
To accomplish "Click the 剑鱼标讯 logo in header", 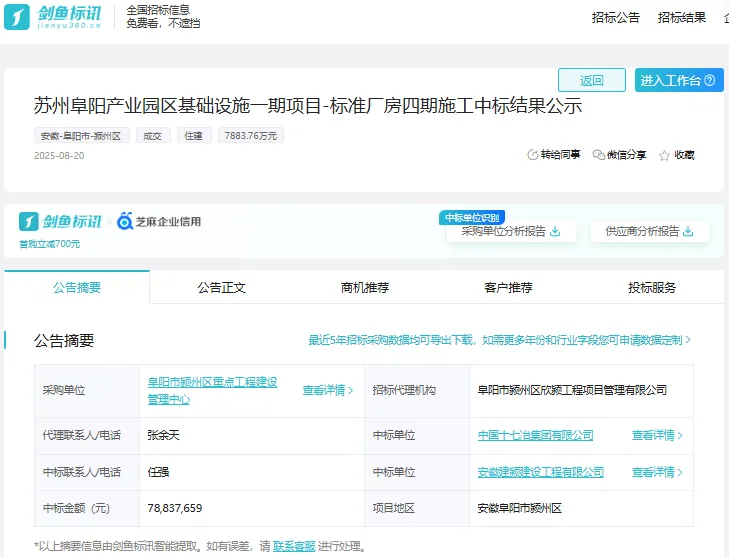I will pyautogui.click(x=53, y=17).
